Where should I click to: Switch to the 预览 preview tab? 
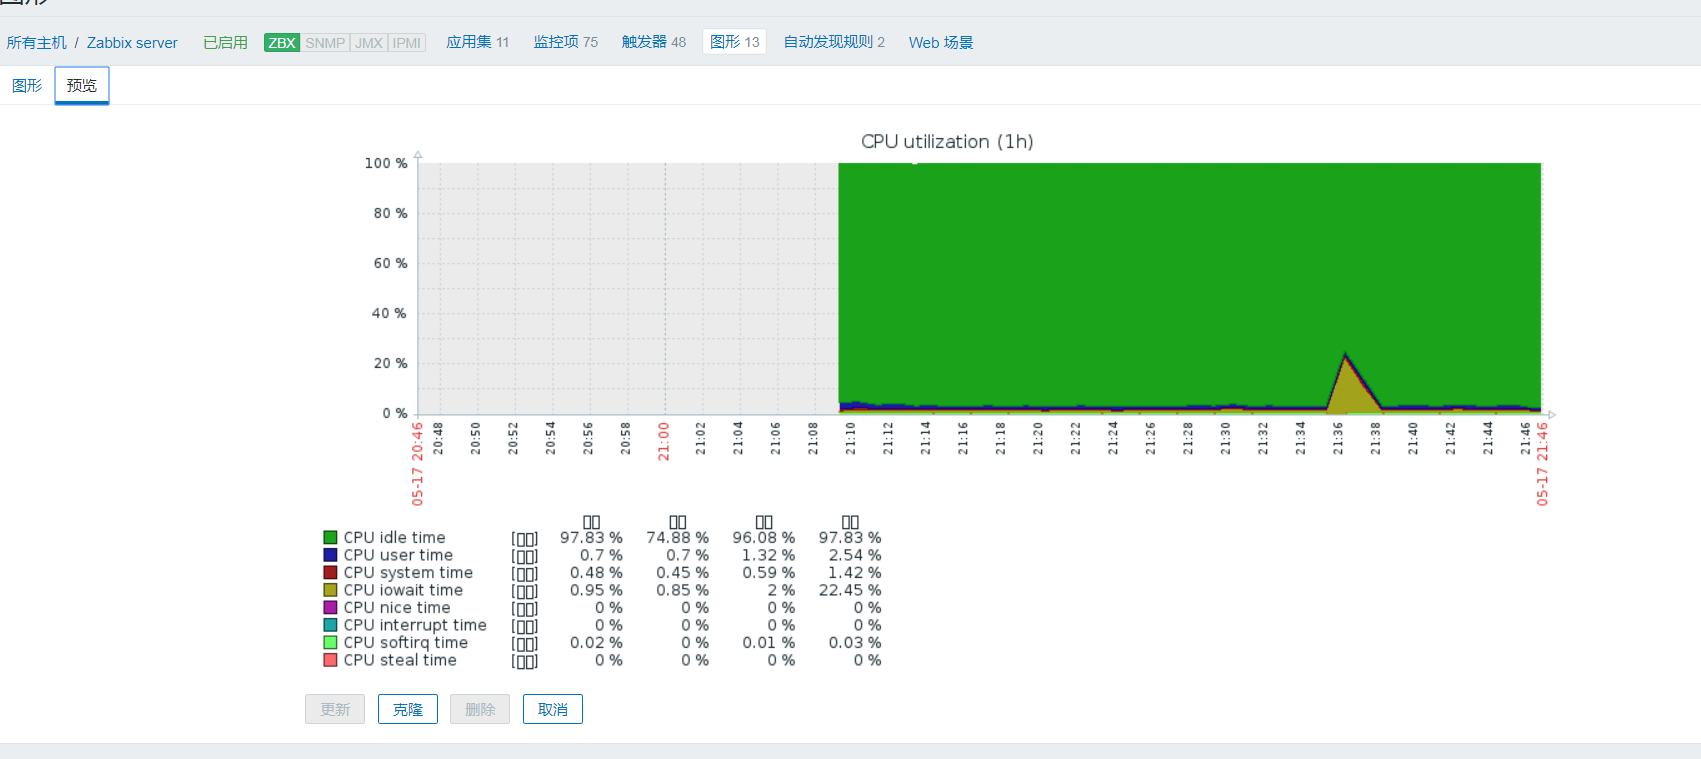point(82,86)
